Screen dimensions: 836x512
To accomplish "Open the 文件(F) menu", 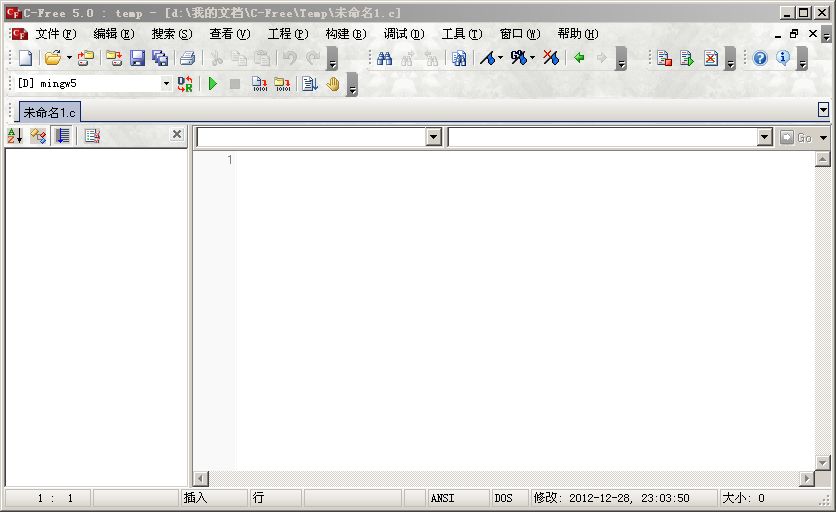I will coord(55,34).
